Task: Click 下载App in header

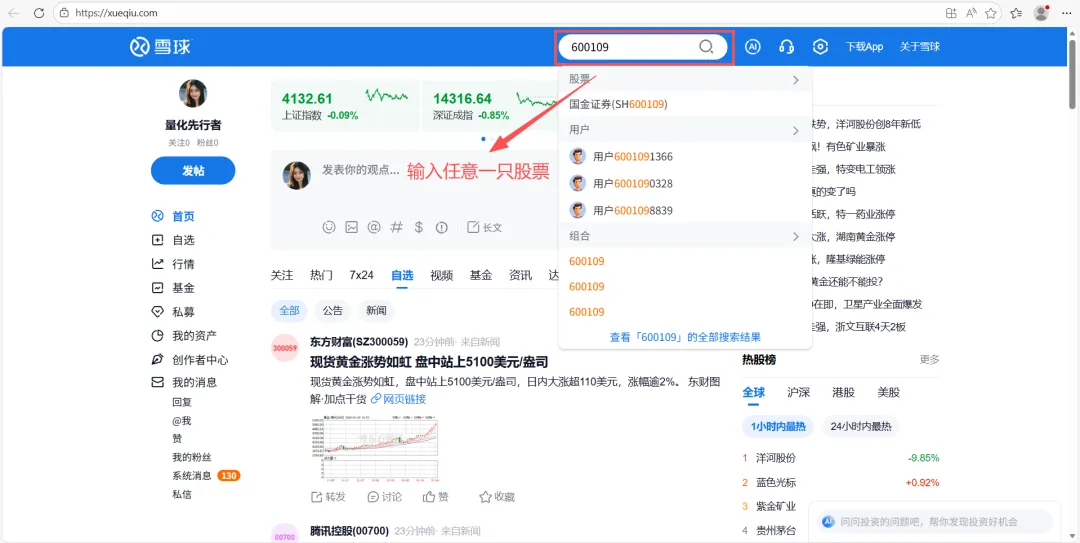Action: click(864, 47)
